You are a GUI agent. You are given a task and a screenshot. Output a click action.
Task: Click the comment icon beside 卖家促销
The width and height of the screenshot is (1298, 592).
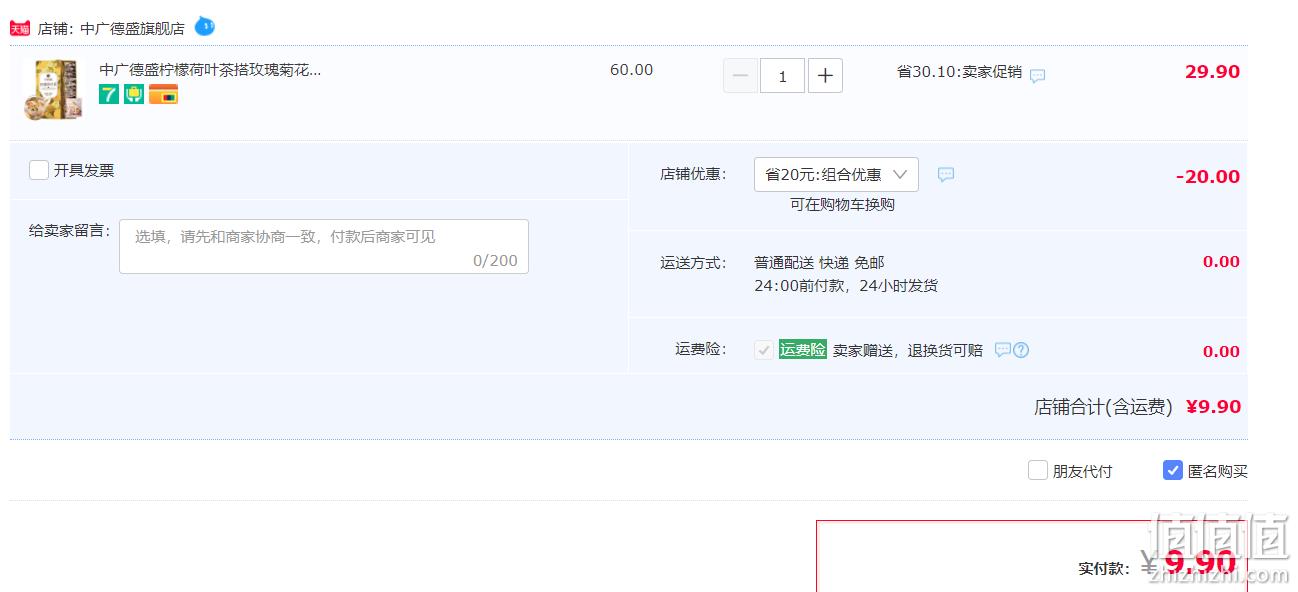click(1038, 75)
